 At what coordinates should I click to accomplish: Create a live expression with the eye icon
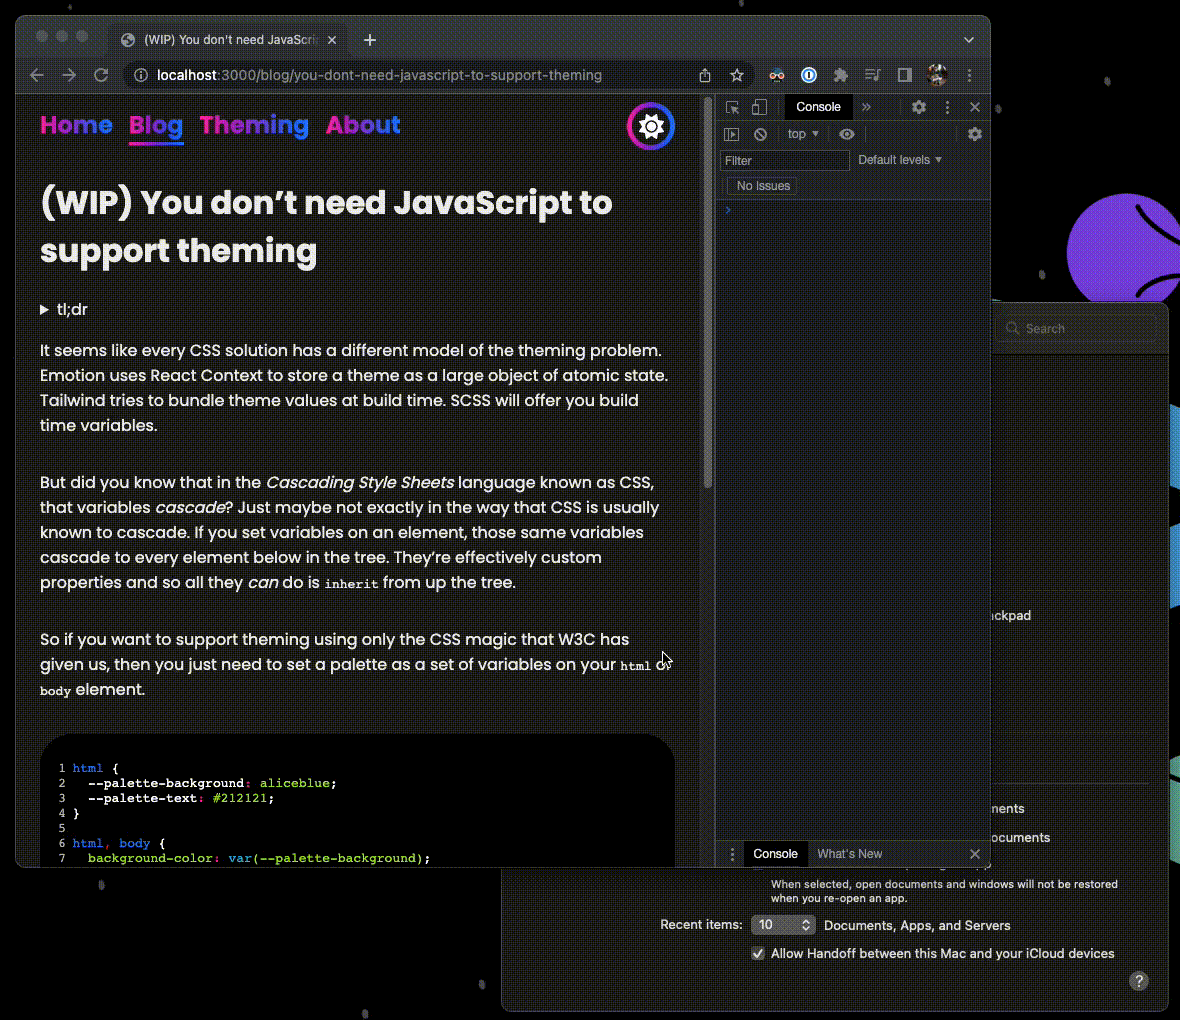tap(847, 134)
